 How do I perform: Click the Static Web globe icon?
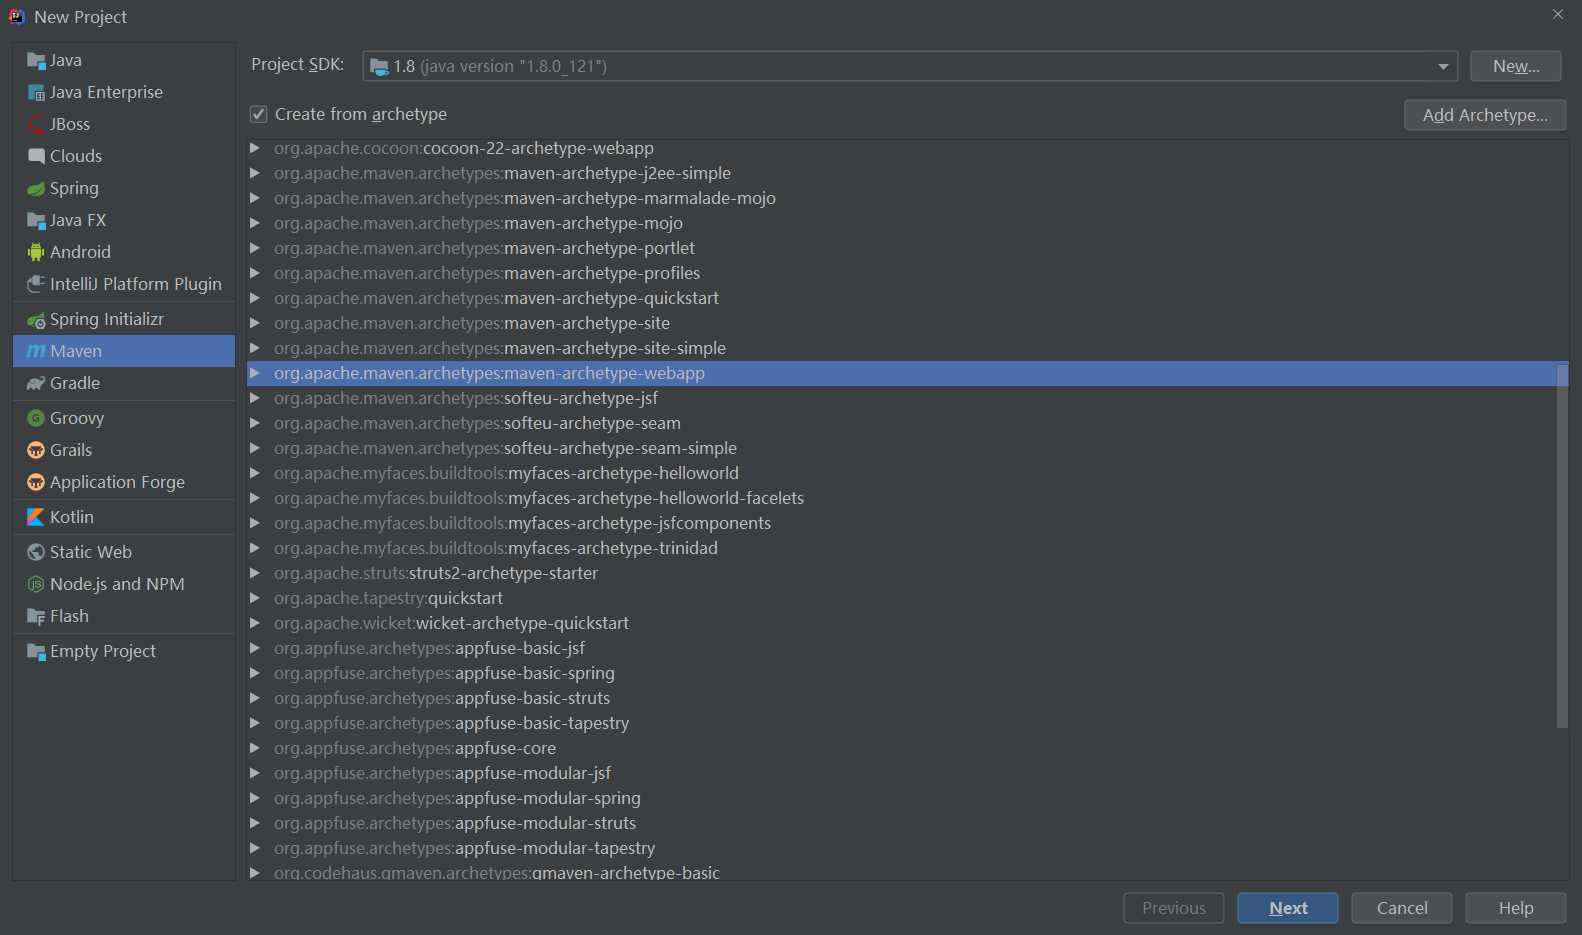[x=36, y=553]
